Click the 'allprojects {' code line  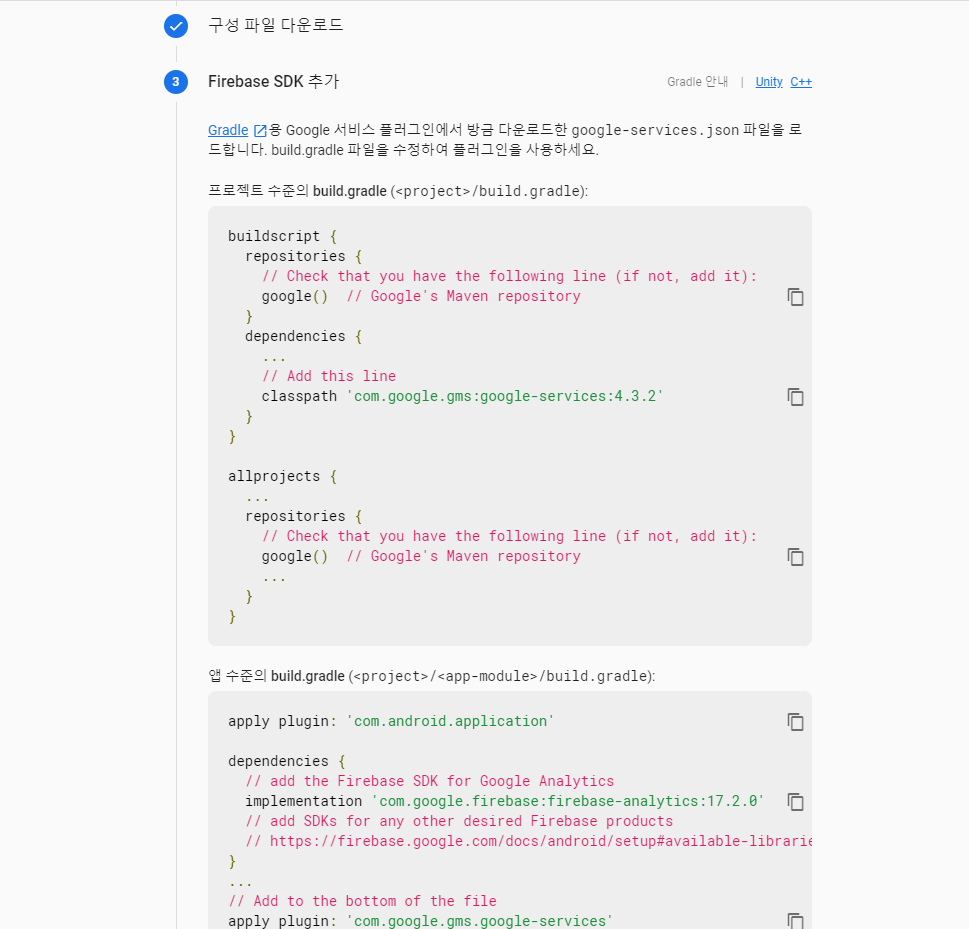click(x=282, y=477)
